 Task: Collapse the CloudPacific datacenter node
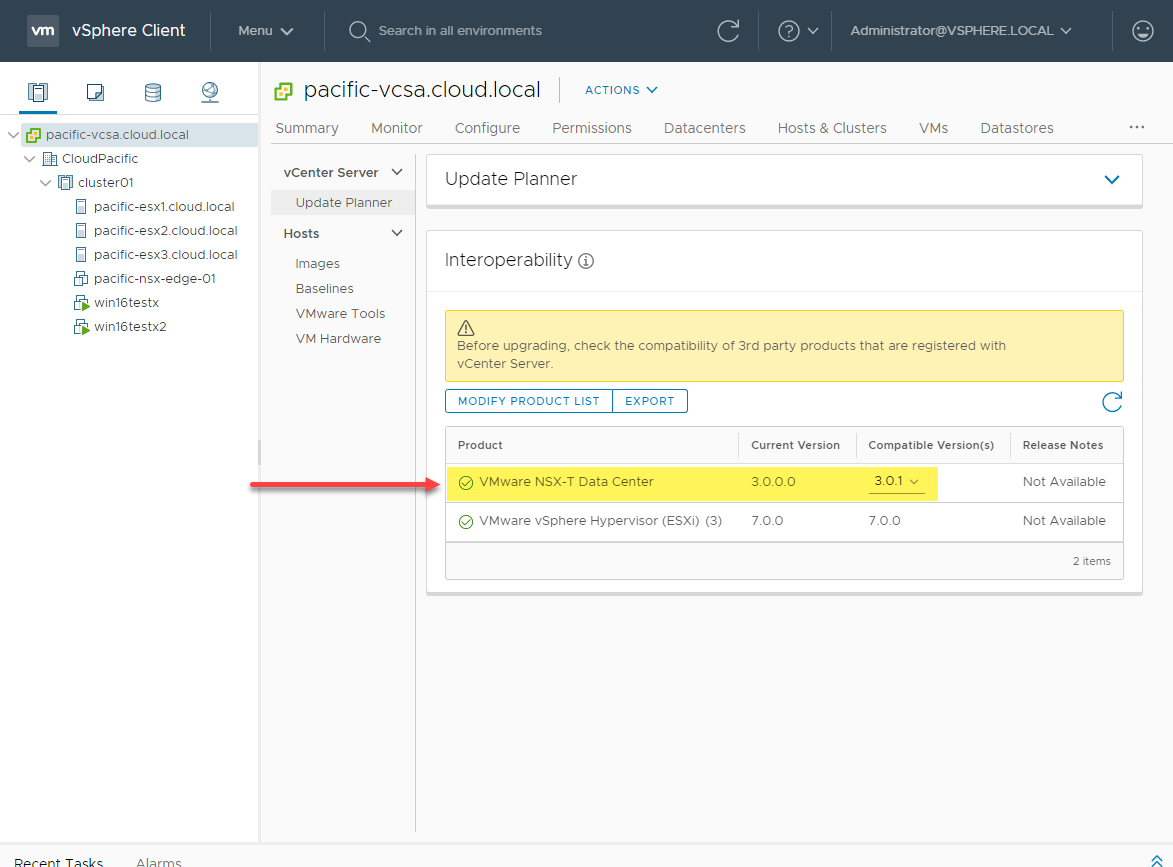tap(29, 159)
